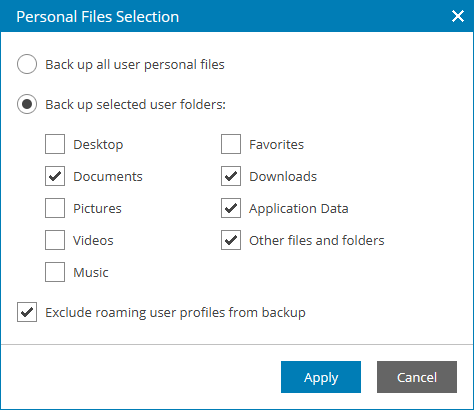Close the Personal Files Selection dialog
This screenshot has width=474, height=410.
click(x=458, y=16)
